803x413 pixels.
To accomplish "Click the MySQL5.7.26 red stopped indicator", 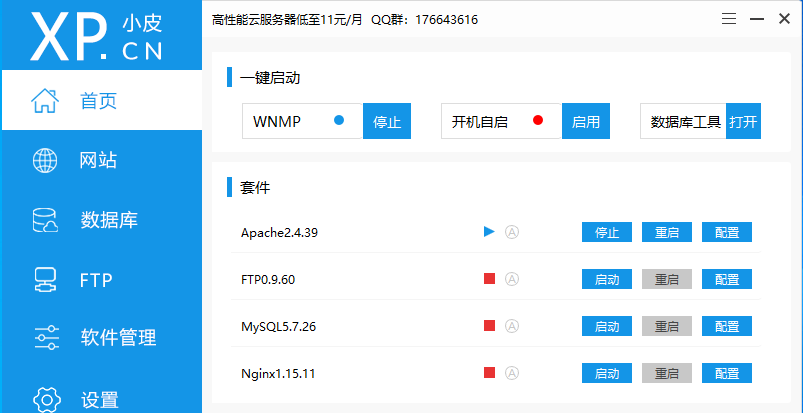I will 490,326.
